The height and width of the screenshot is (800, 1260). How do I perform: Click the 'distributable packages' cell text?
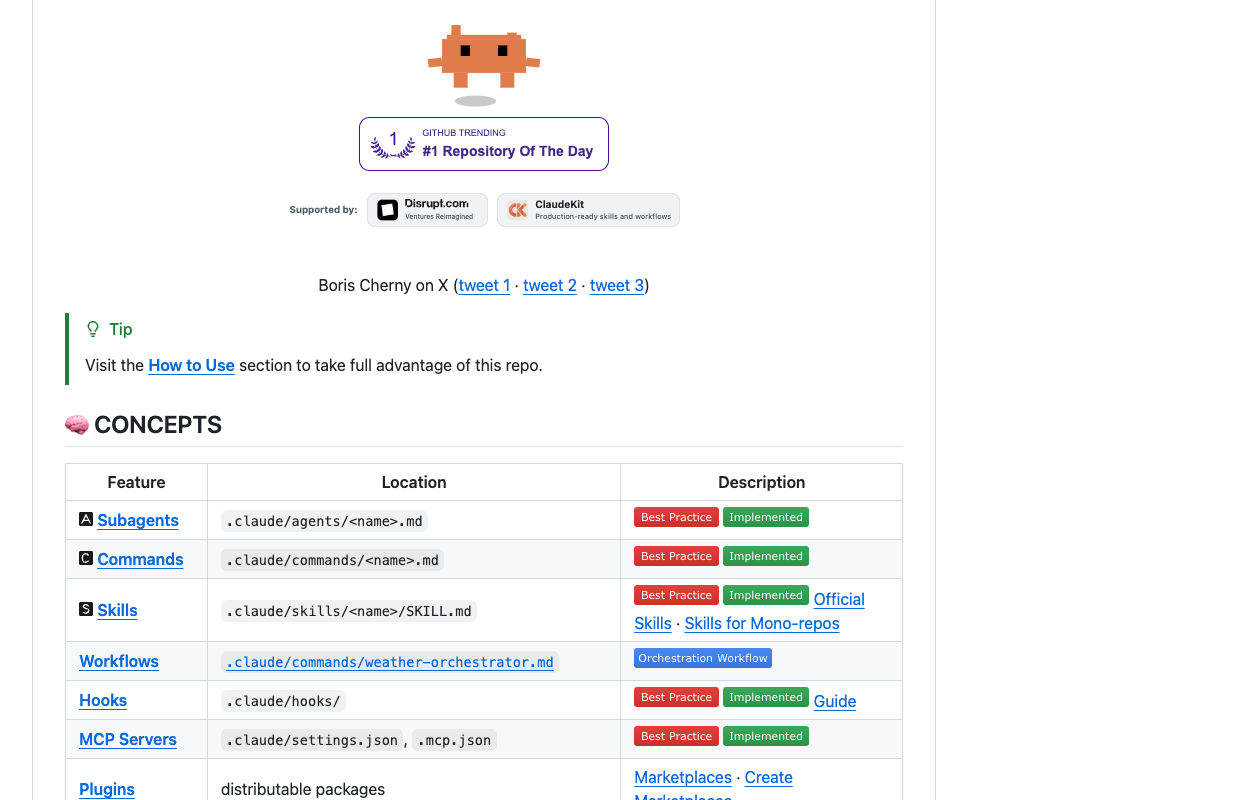pos(303,789)
